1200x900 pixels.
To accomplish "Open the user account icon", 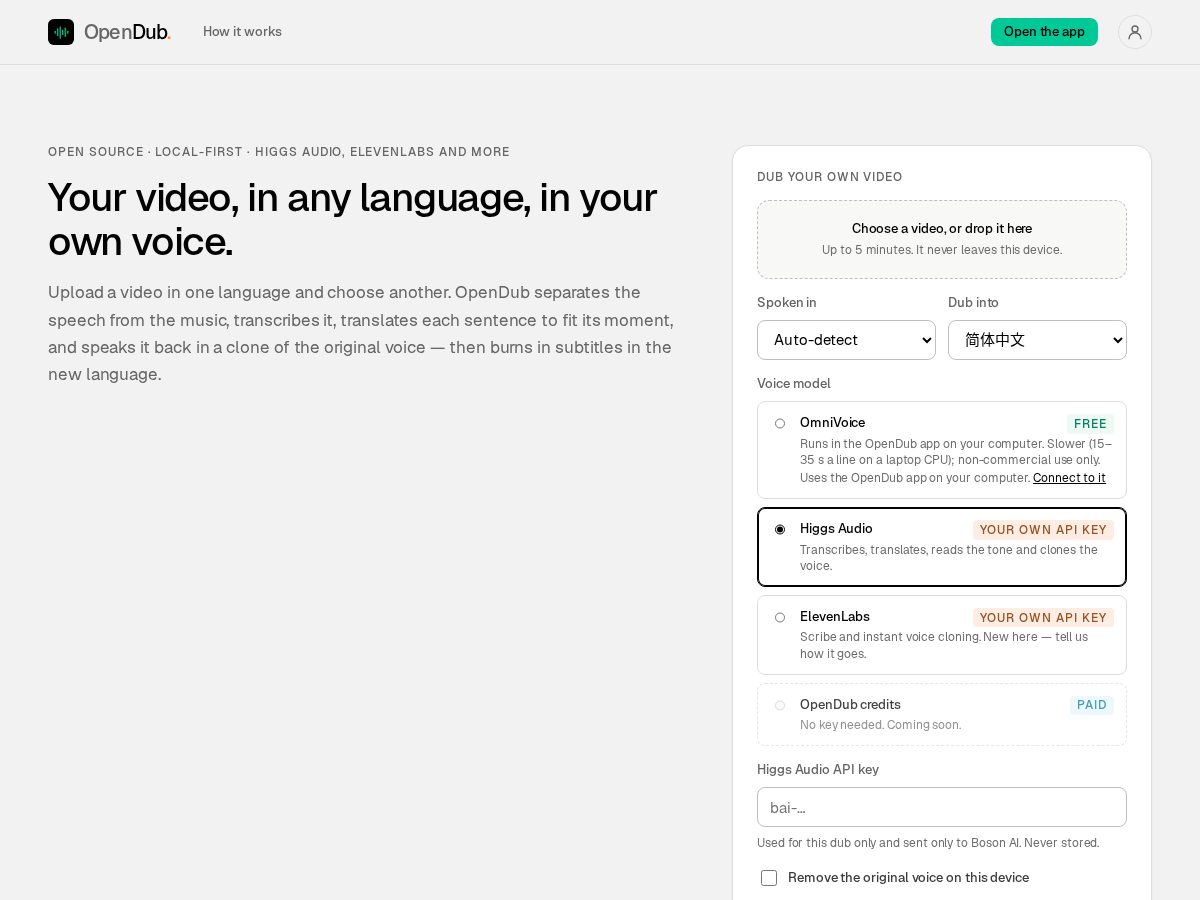I will pyautogui.click(x=1135, y=32).
